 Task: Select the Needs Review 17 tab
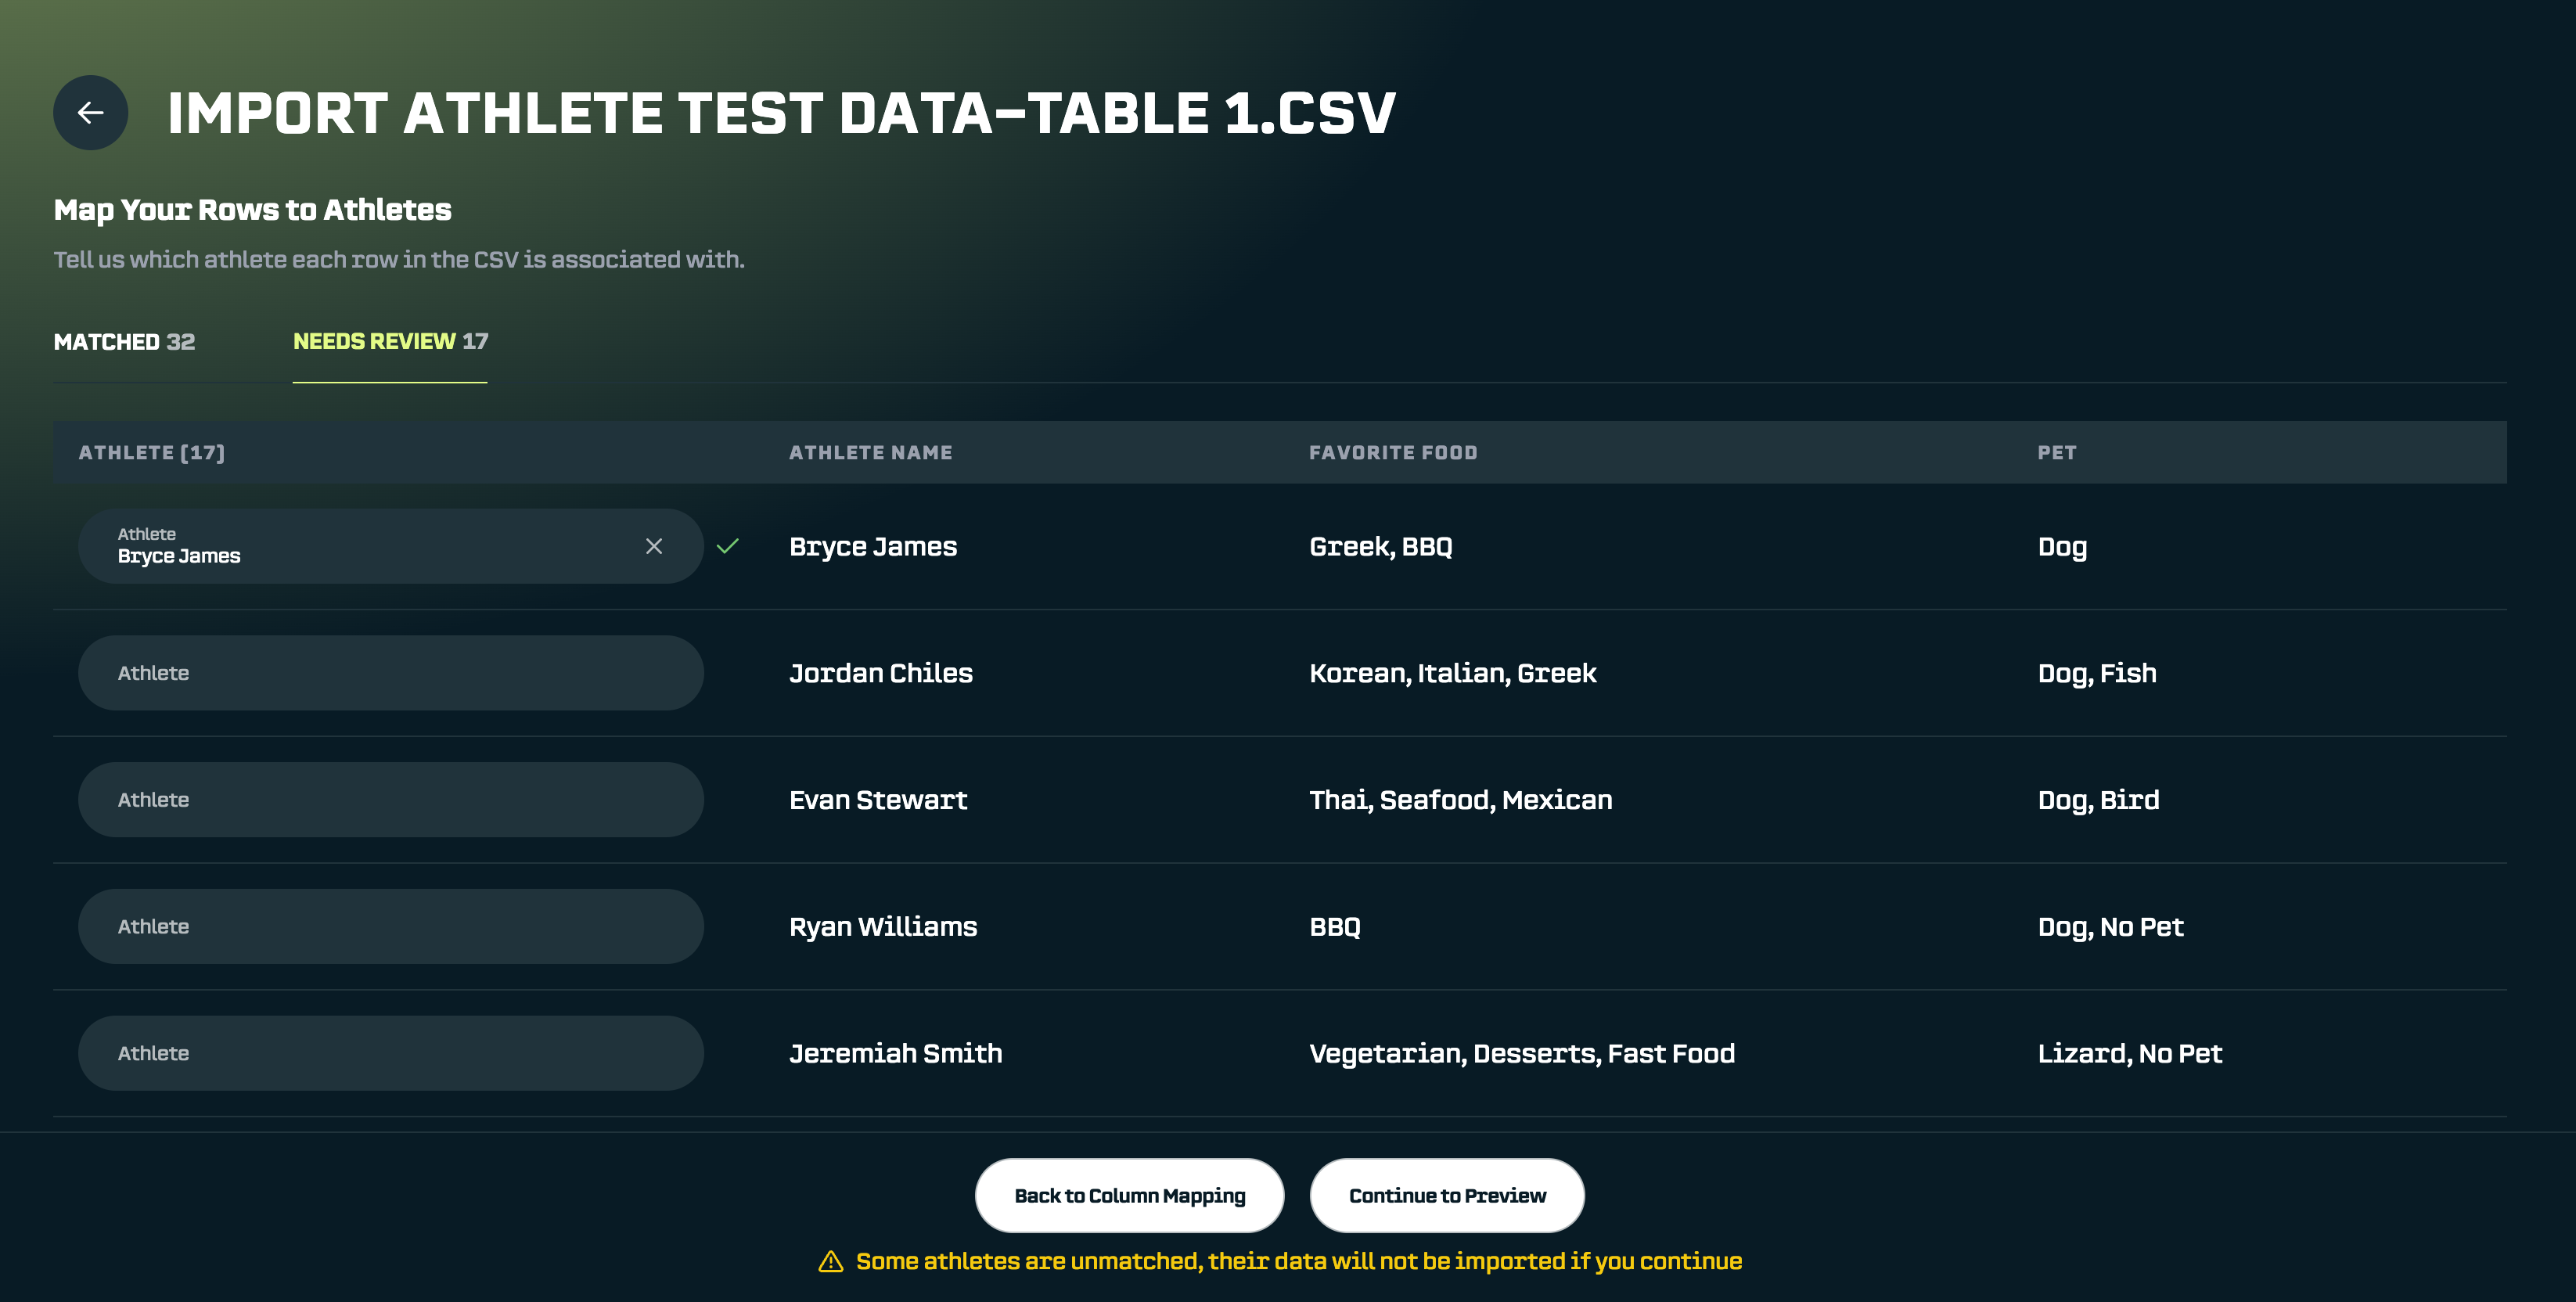pos(390,342)
